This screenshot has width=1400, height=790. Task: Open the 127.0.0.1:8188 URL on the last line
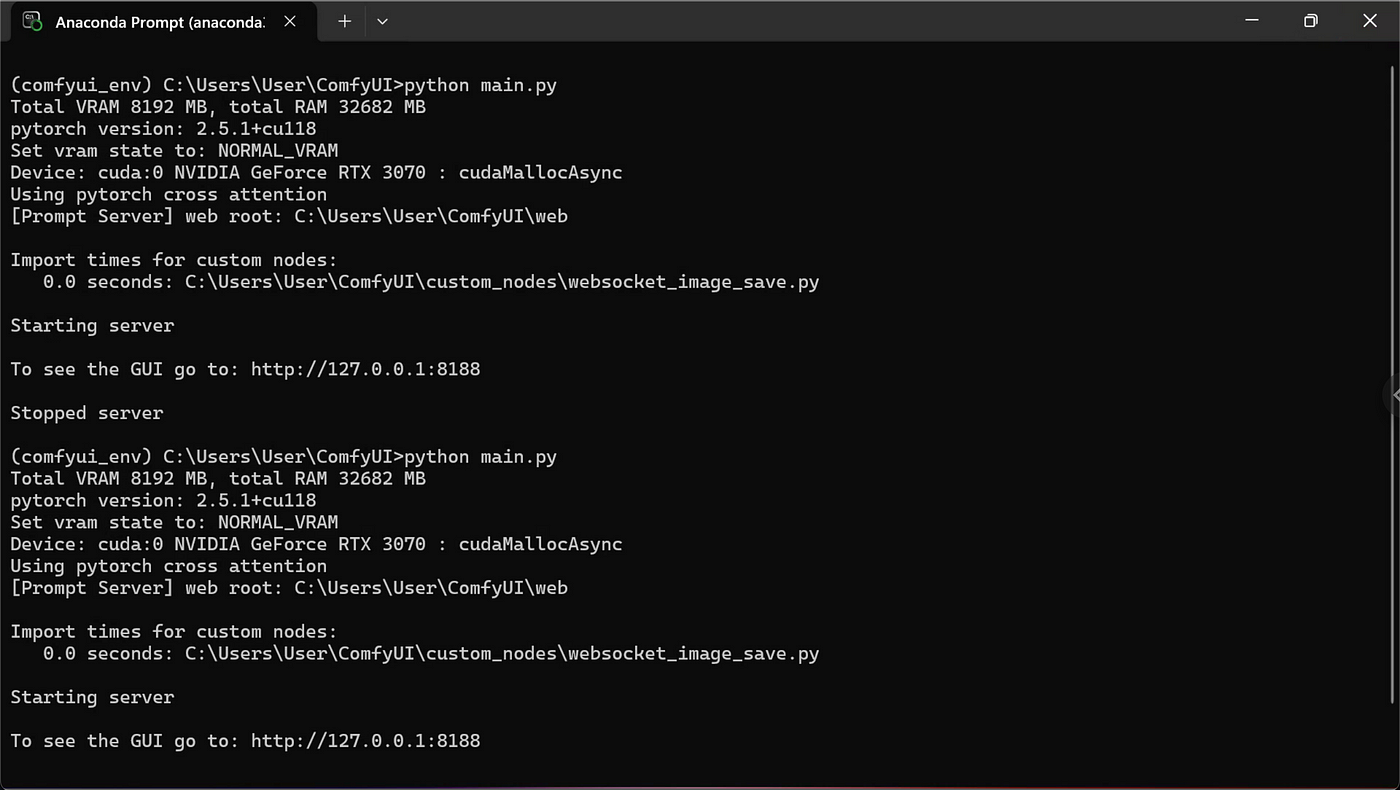(365, 741)
